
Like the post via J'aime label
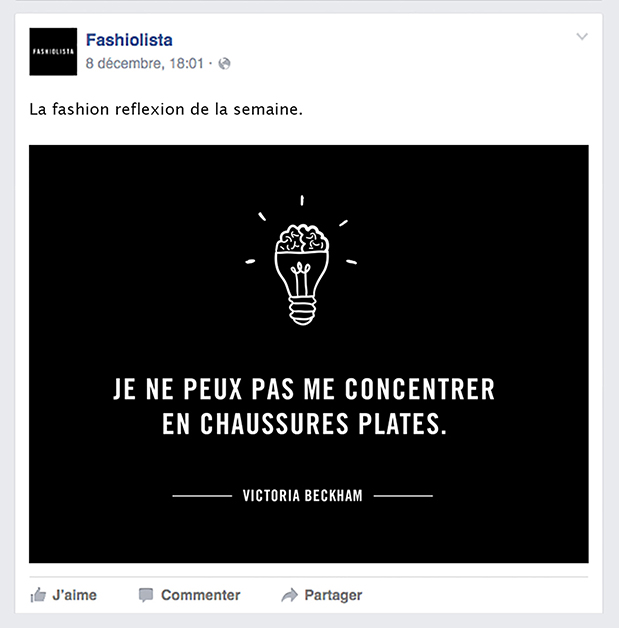pos(74,595)
